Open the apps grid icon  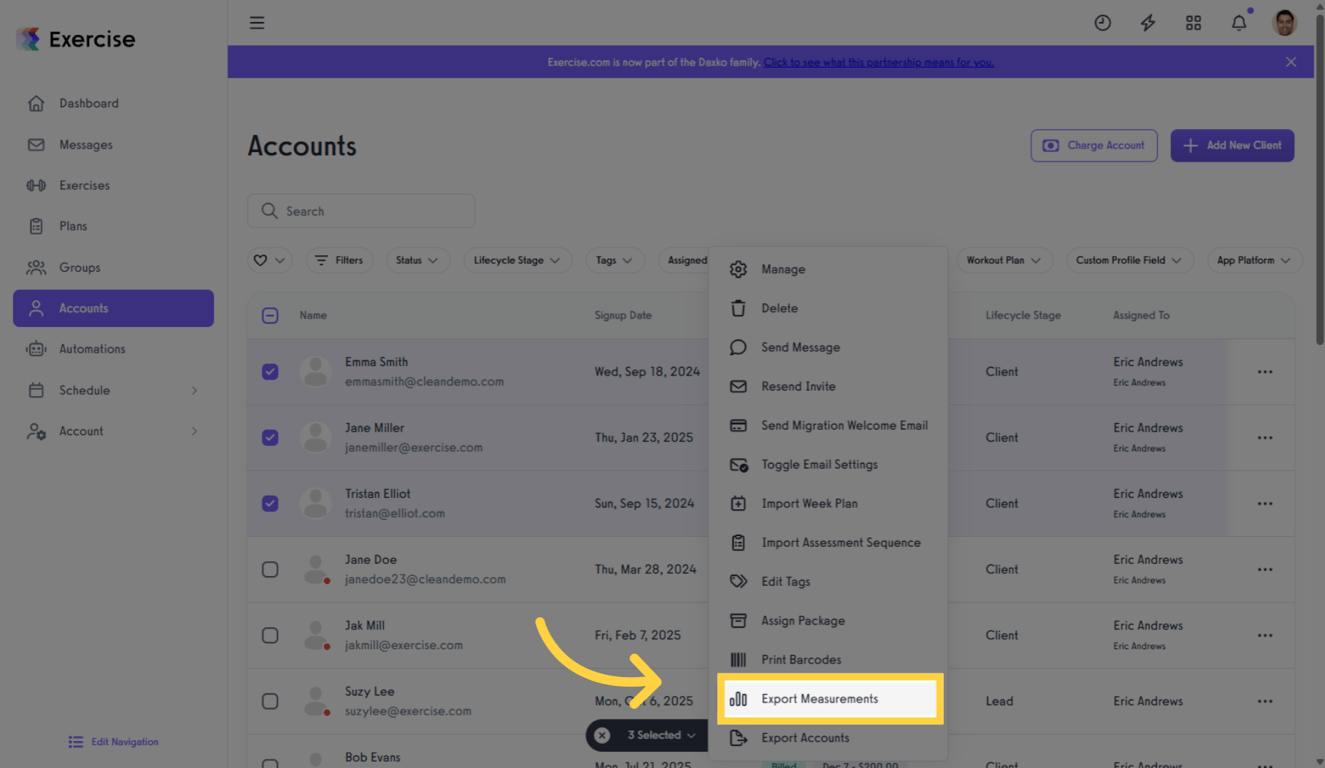(1193, 22)
